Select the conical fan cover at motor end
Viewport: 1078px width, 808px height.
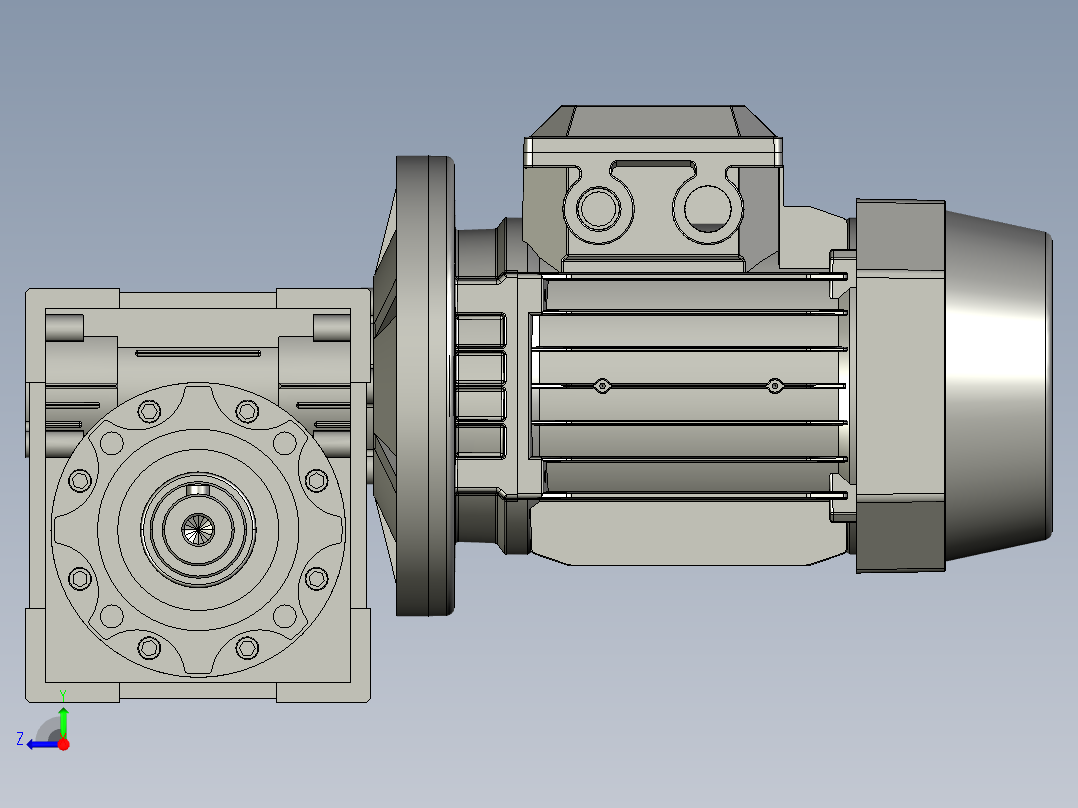(998, 385)
